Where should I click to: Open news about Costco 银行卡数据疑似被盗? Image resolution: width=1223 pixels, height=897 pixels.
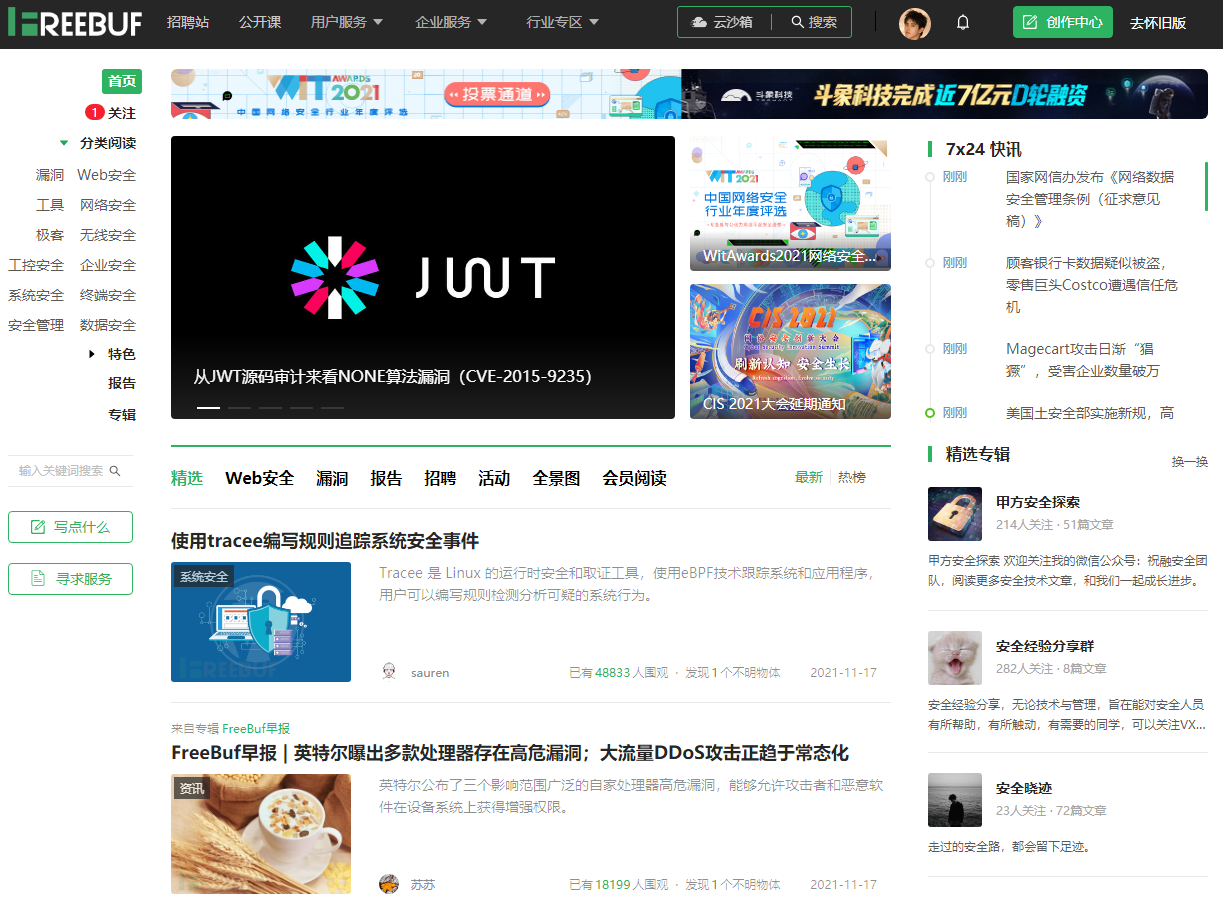click(x=1091, y=285)
